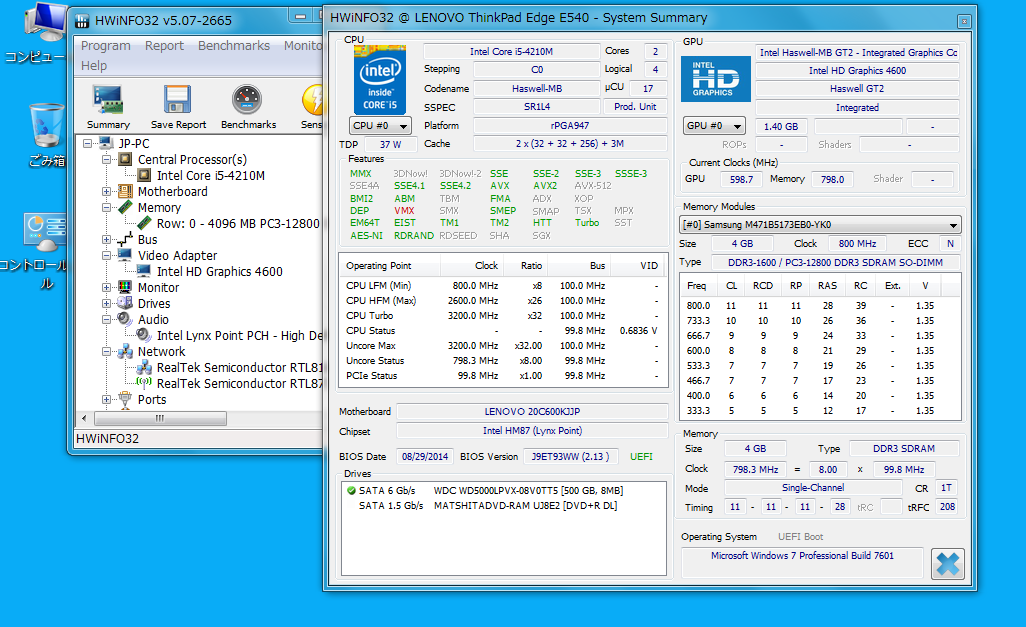This screenshot has width=1026, height=627.
Task: Open the CPU #0 selector dropdown
Action: tap(380, 126)
